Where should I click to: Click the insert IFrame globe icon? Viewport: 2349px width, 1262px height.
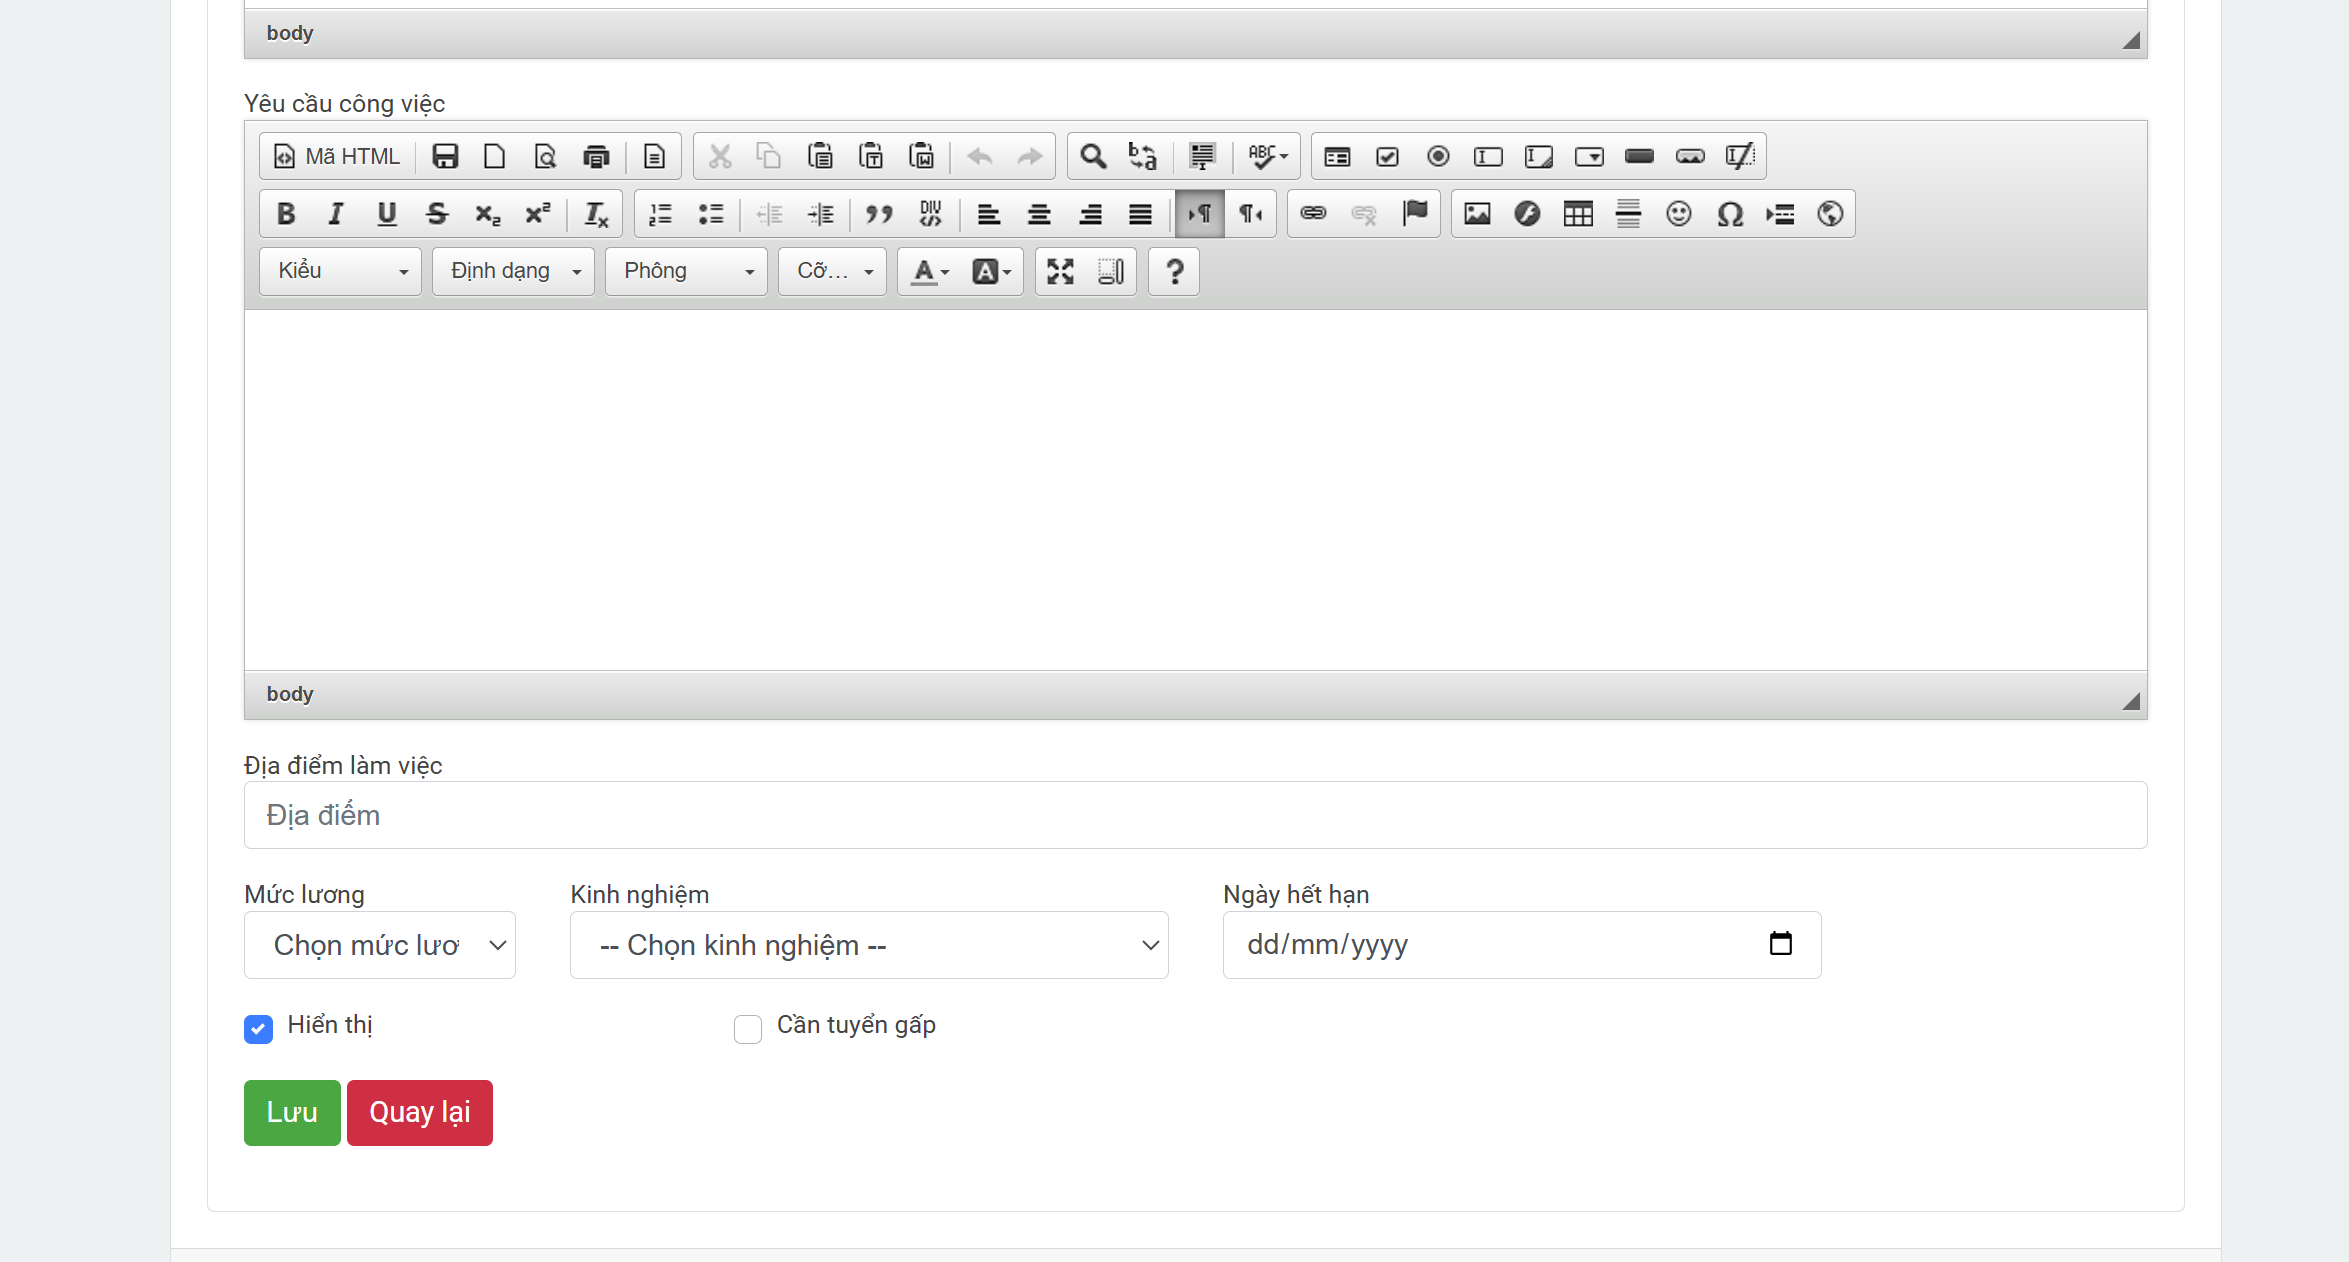pyautogui.click(x=1830, y=214)
